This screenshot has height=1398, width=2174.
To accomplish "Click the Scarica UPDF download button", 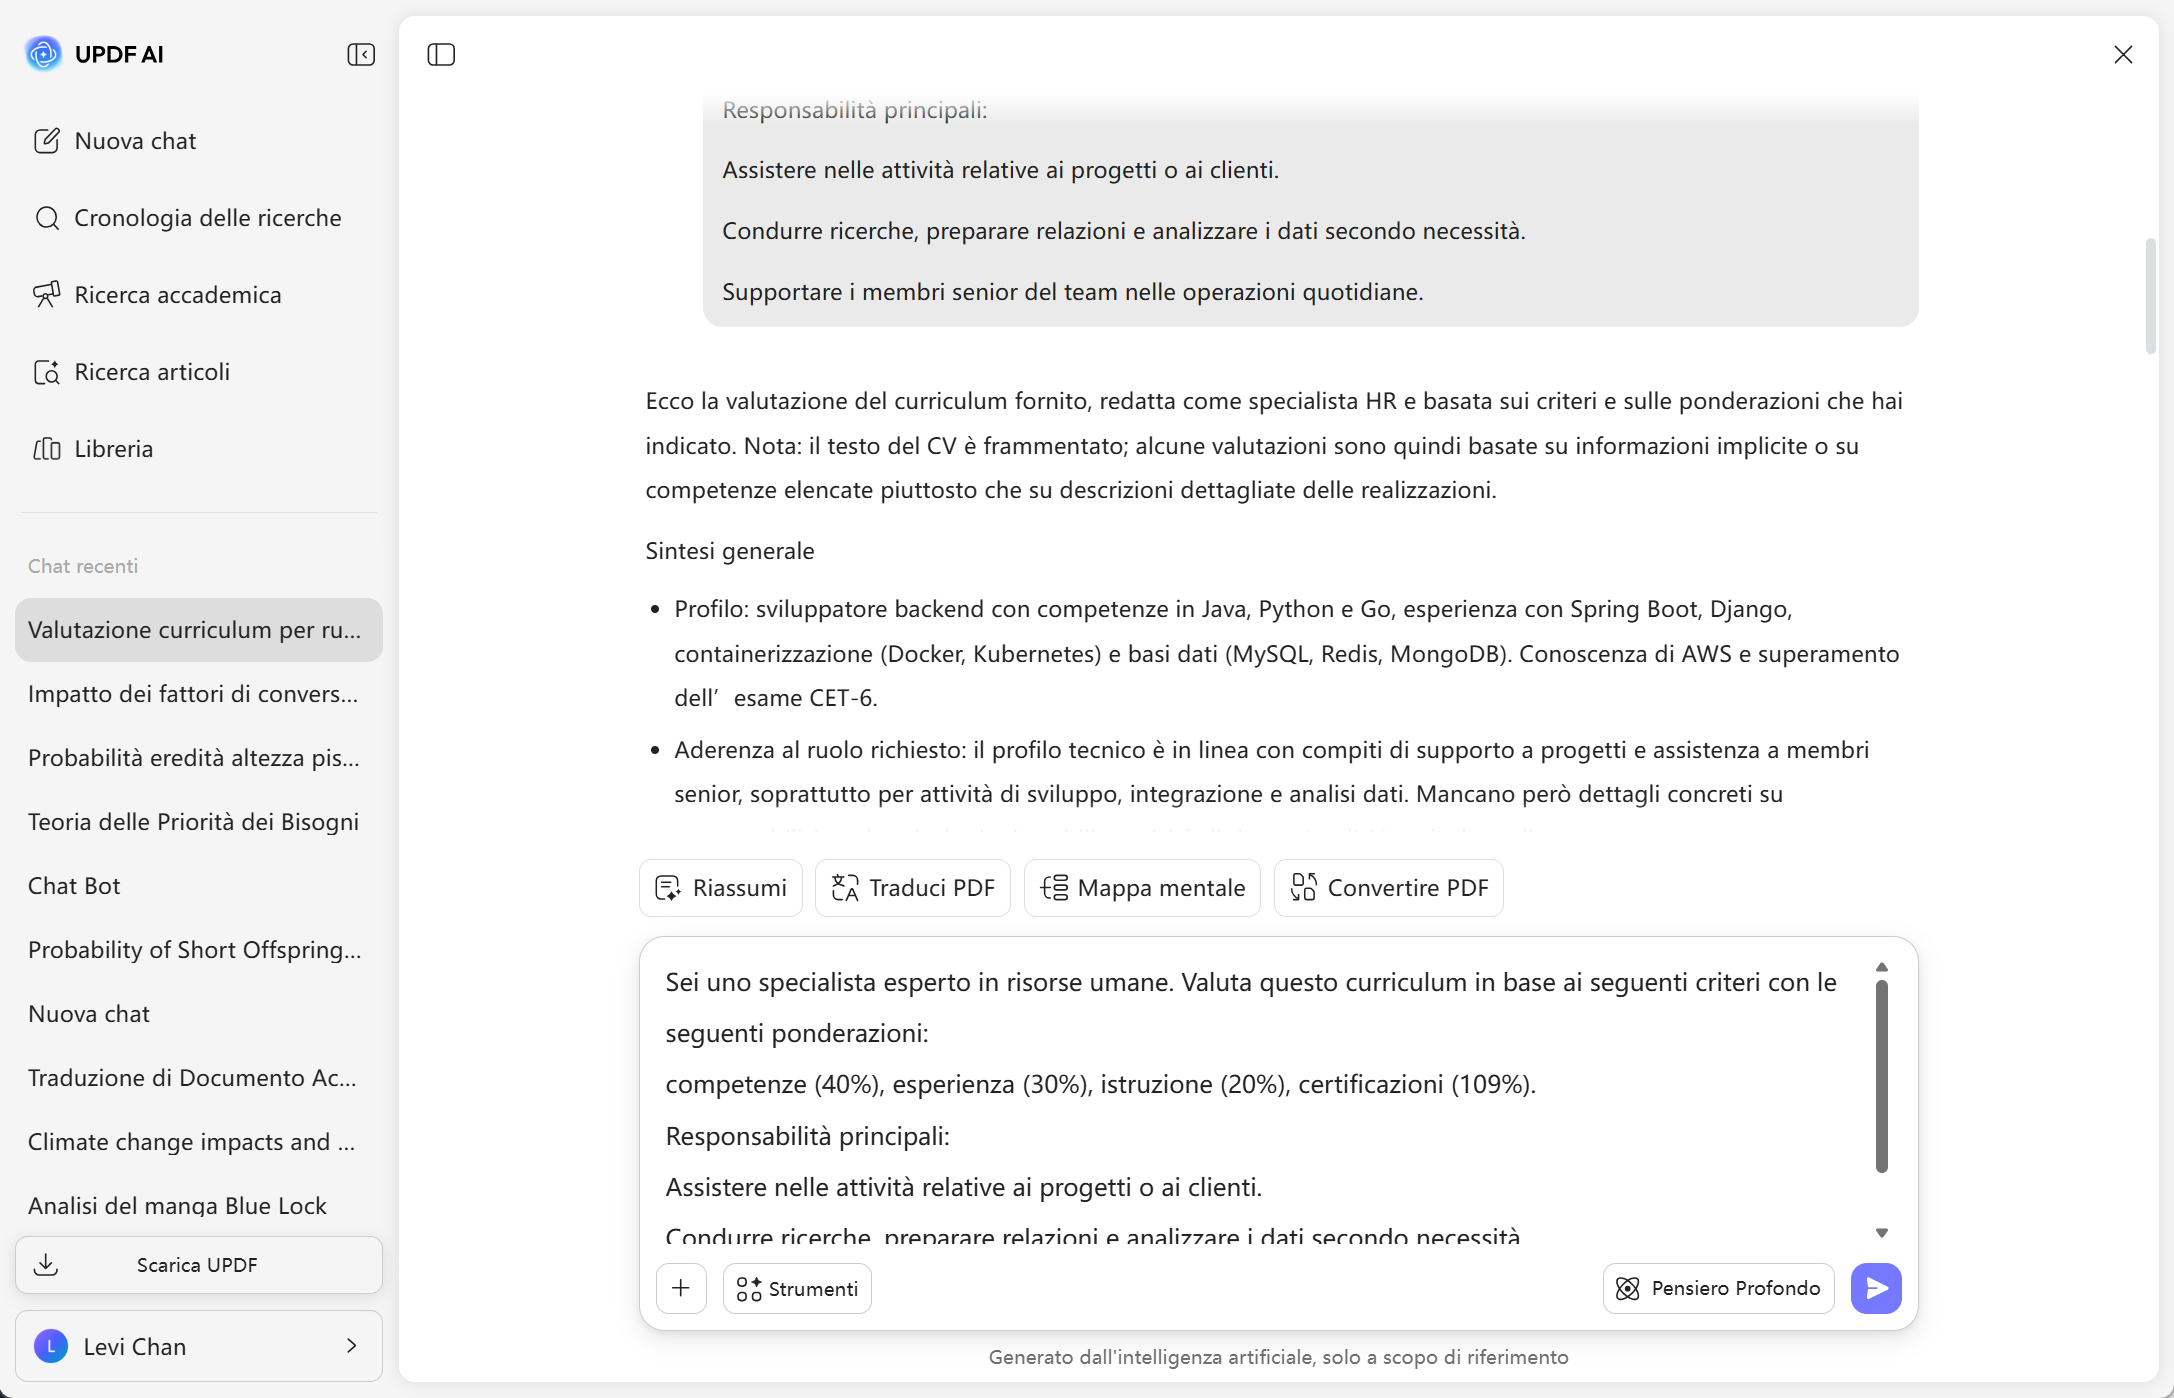I will (x=198, y=1265).
